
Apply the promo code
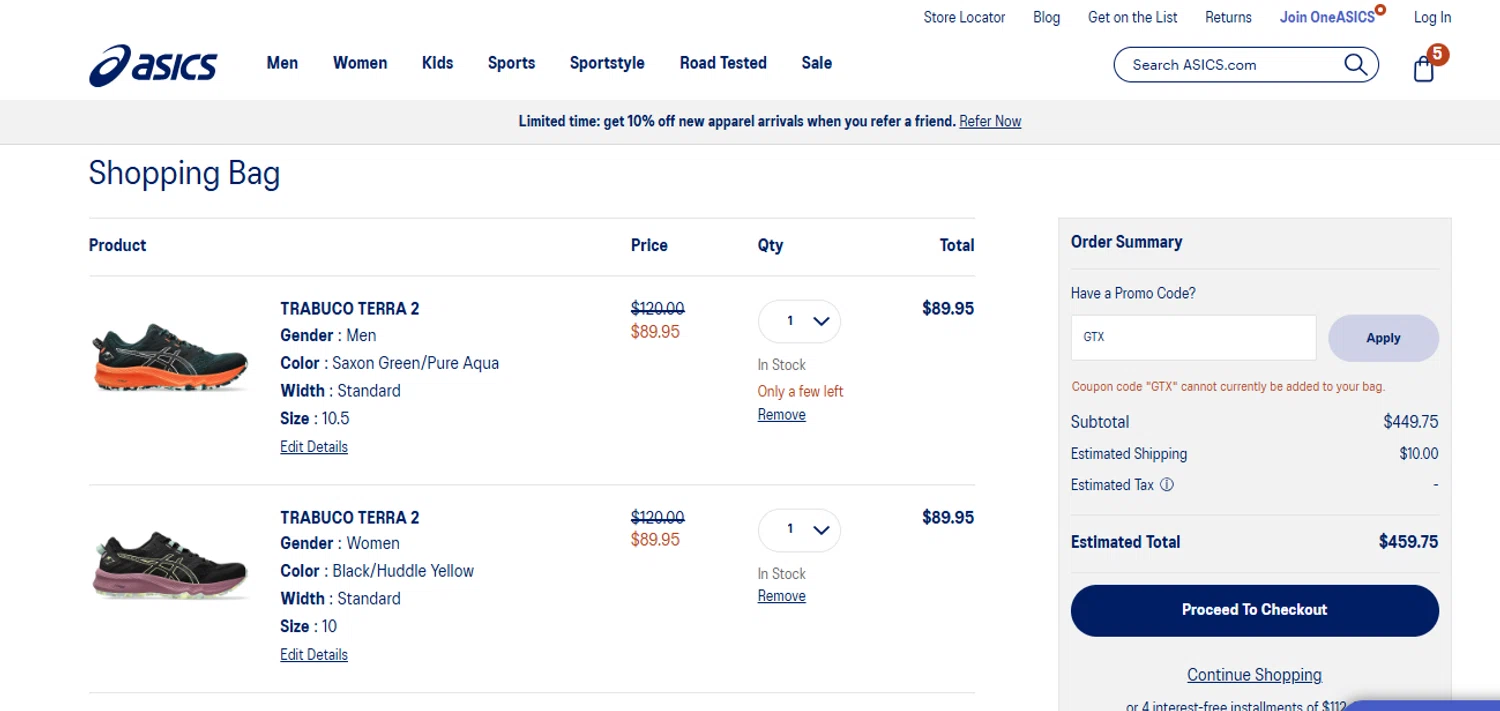tap(1383, 338)
